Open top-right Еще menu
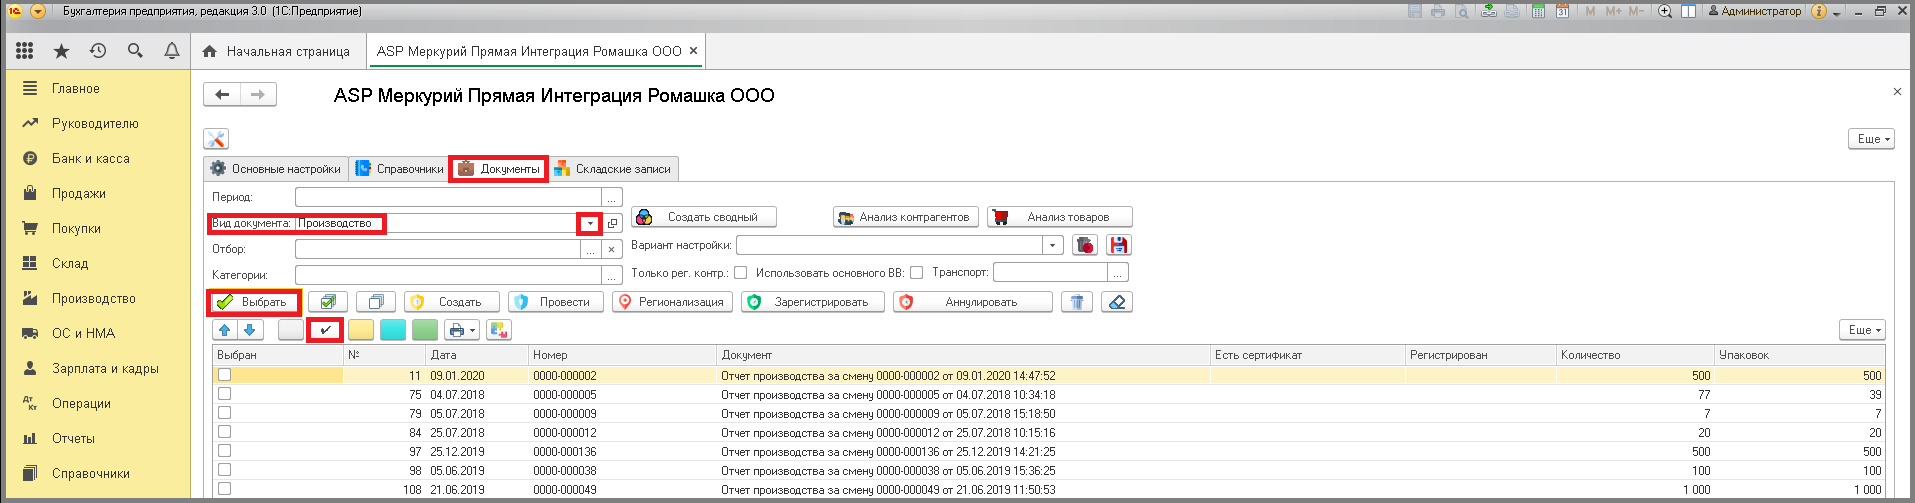This screenshot has height=503, width=1915. point(1871,139)
